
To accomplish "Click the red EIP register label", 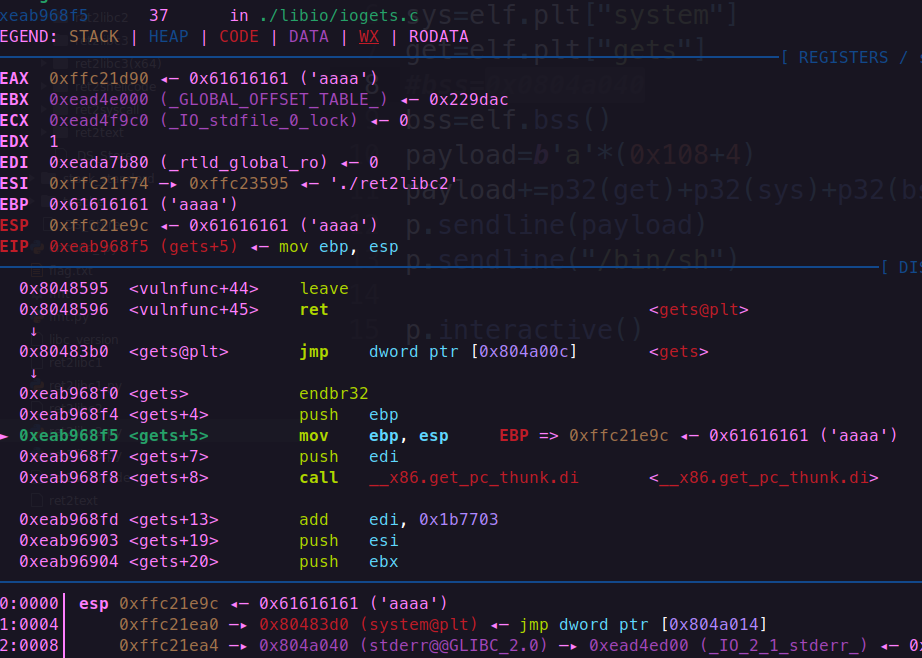I will (x=14, y=247).
